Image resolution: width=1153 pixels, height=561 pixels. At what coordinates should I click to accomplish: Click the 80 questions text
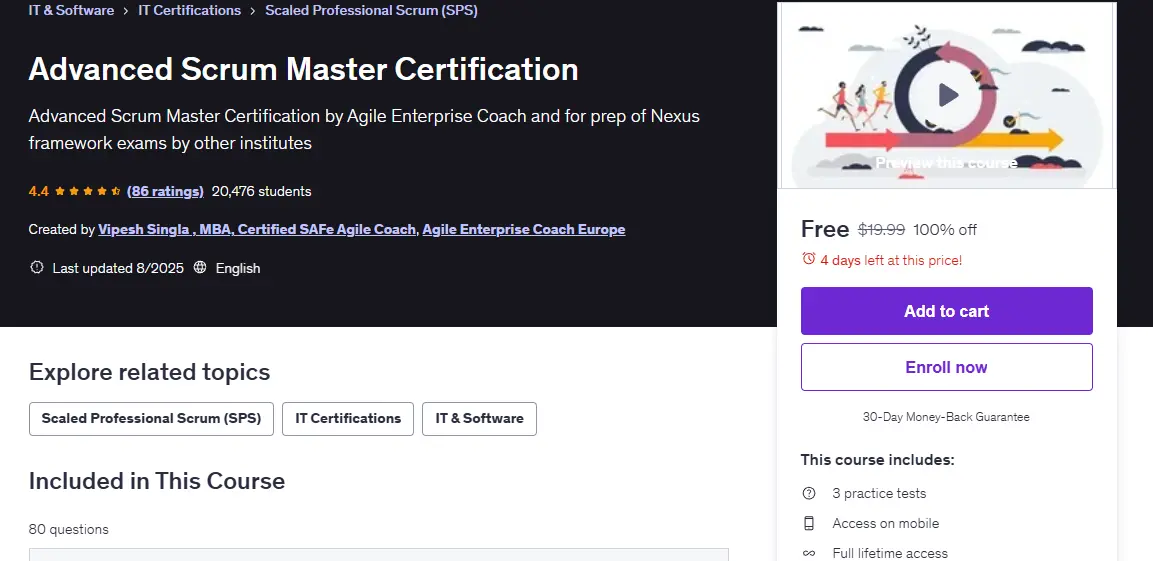pyautogui.click(x=68, y=529)
